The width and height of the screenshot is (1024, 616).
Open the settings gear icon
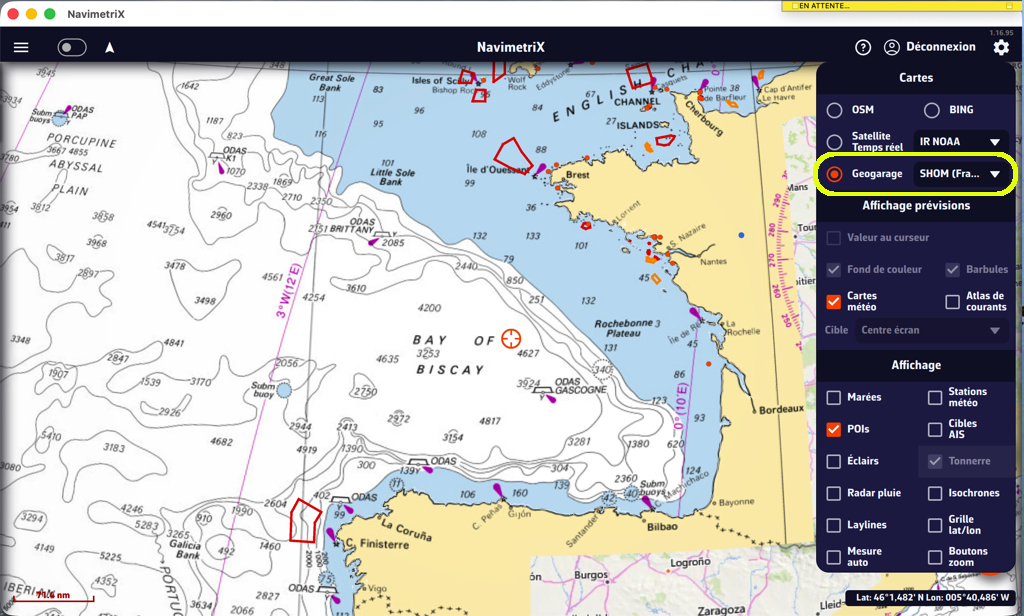point(1001,47)
